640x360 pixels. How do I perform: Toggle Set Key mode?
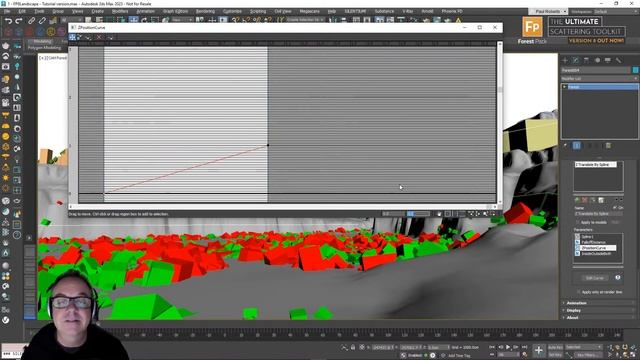555,355
